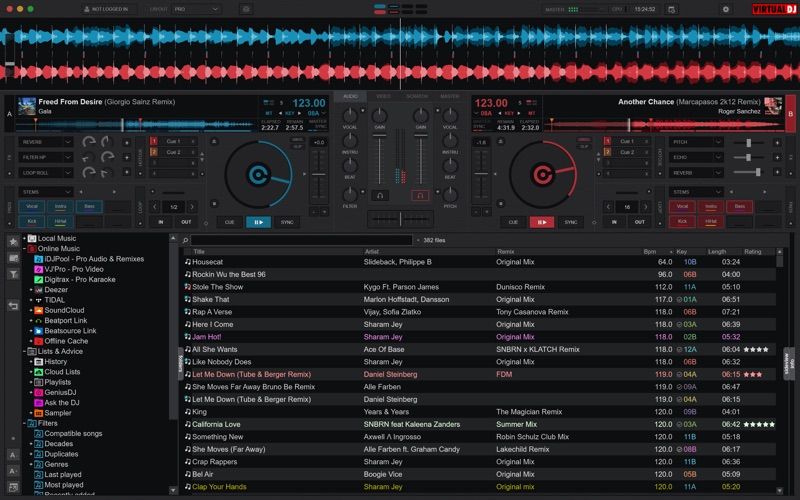Image resolution: width=800 pixels, height=500 pixels.
Task: Click the crossfader slider
Action: pyautogui.click(x=401, y=219)
